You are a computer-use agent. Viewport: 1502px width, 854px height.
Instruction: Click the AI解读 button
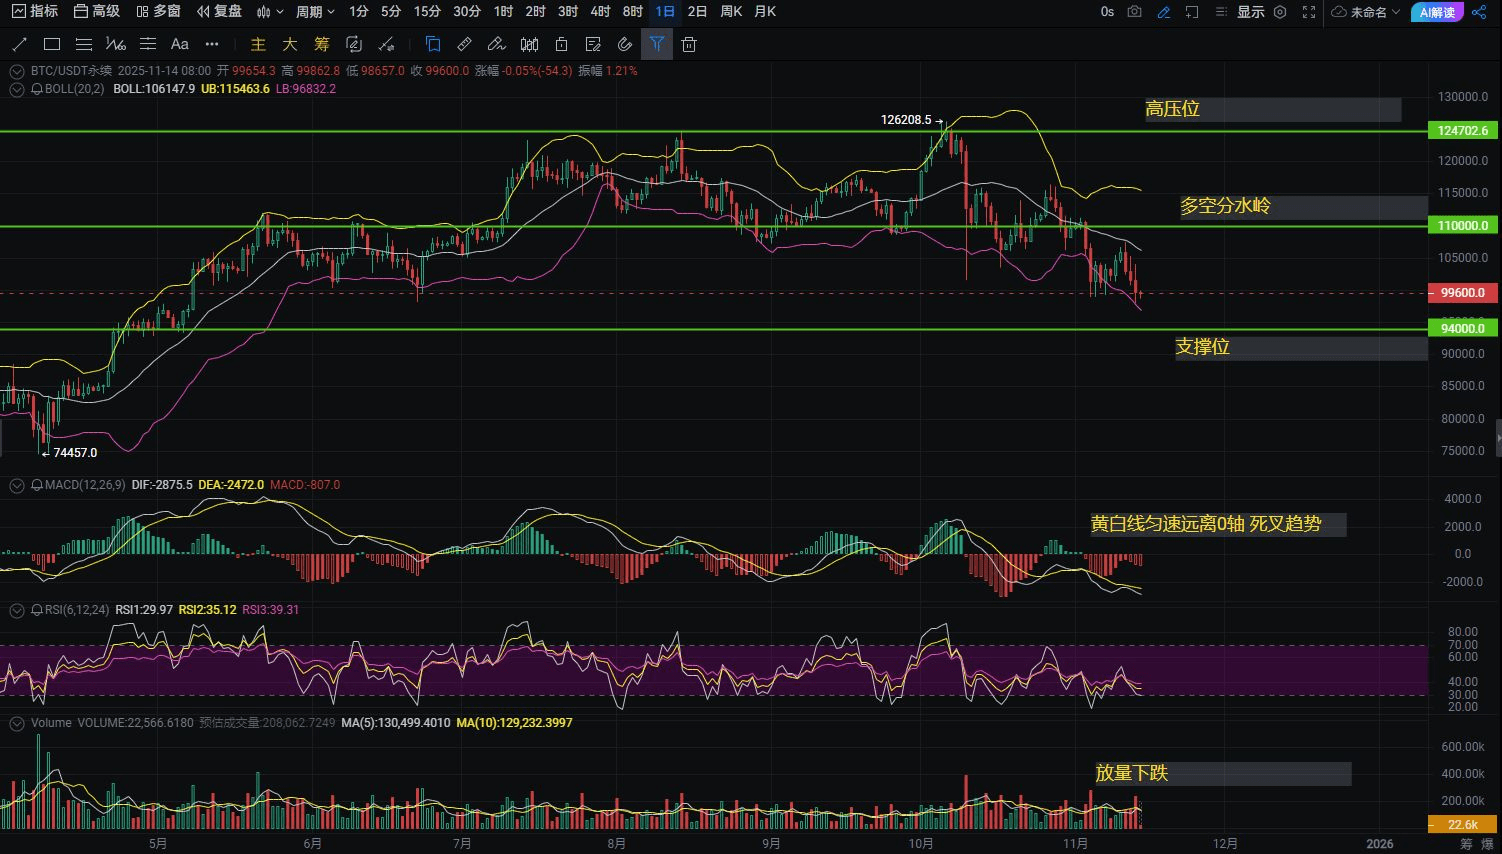(1437, 12)
